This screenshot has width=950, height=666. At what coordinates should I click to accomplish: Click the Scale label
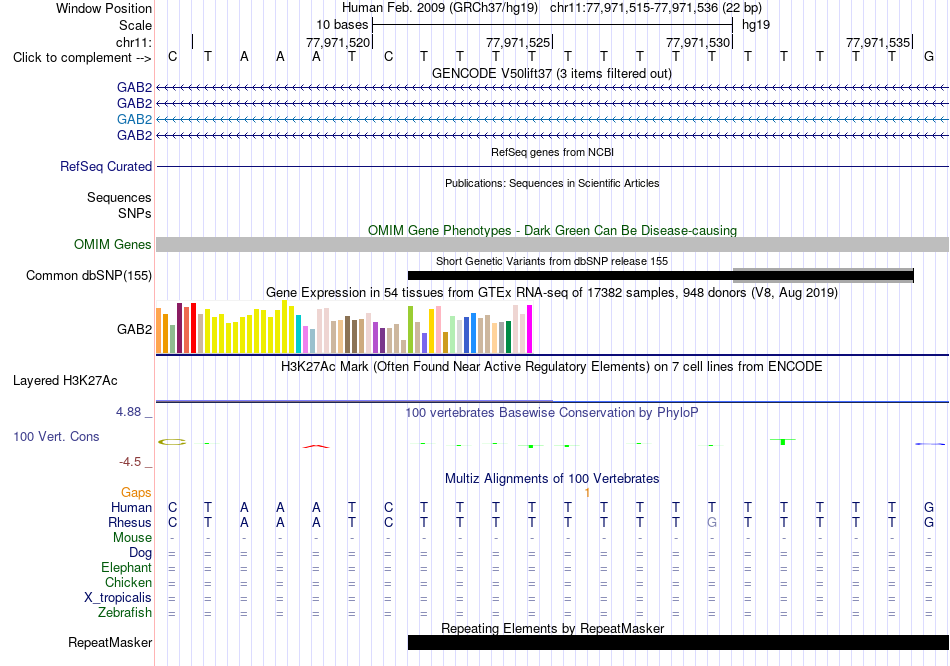136,25
